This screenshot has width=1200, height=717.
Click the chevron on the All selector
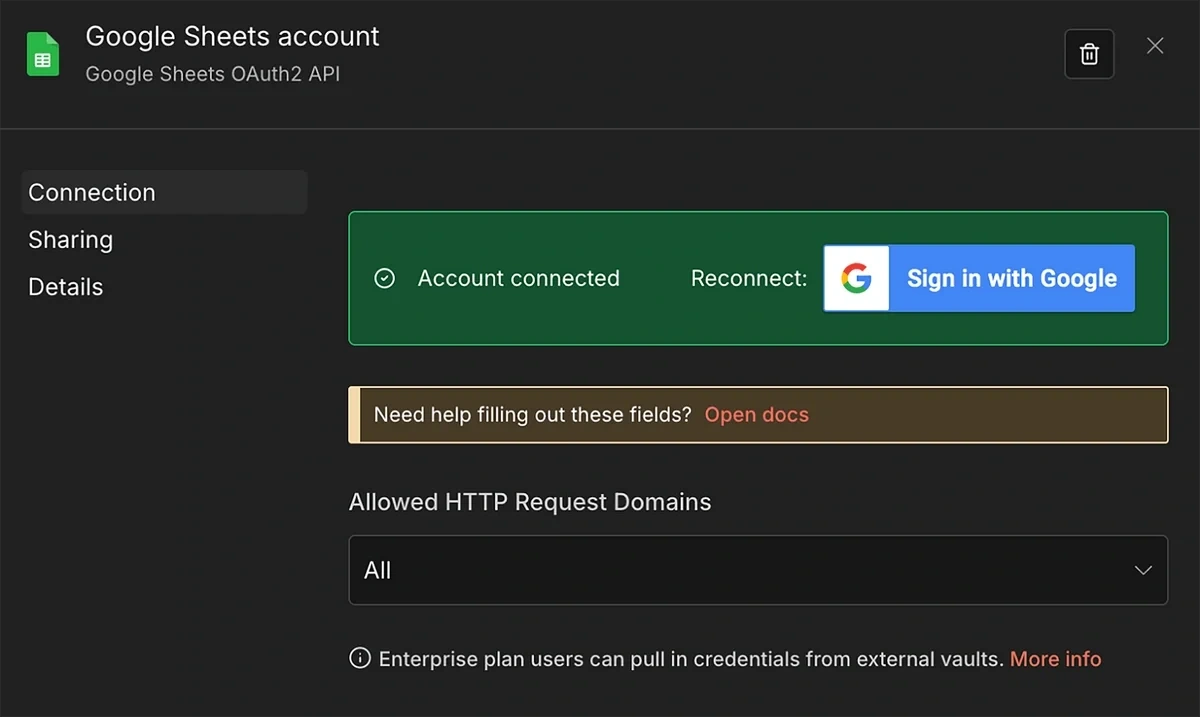1143,569
